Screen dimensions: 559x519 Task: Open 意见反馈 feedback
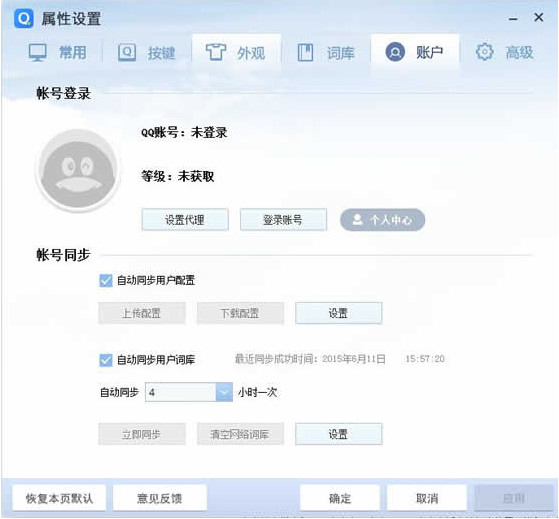(x=160, y=498)
